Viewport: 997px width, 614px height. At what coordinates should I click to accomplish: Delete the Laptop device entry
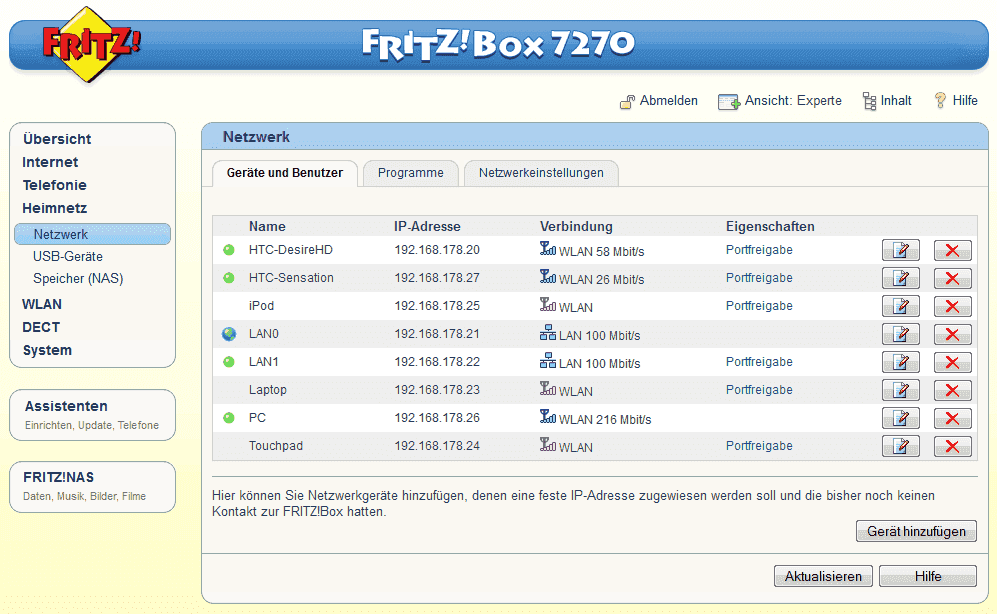pos(952,390)
